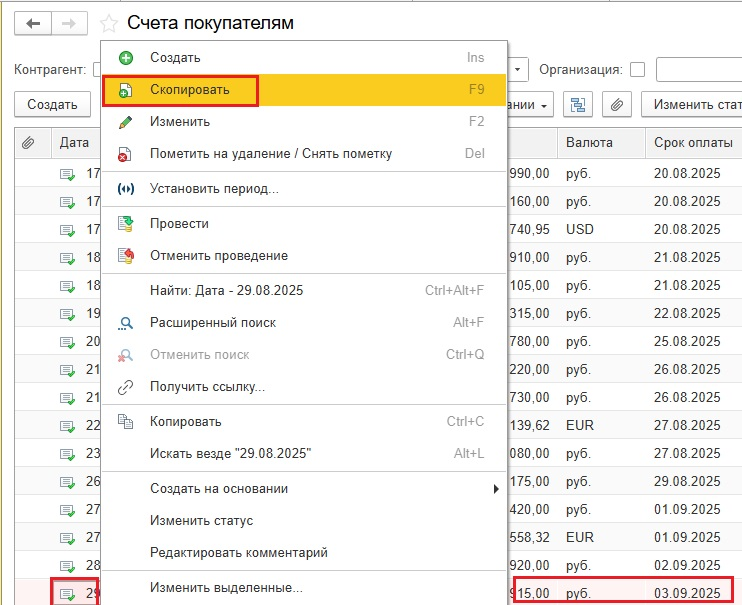The width and height of the screenshot is (742, 605).
Task: Select 'Копировать' menu entry
Action: (304, 422)
